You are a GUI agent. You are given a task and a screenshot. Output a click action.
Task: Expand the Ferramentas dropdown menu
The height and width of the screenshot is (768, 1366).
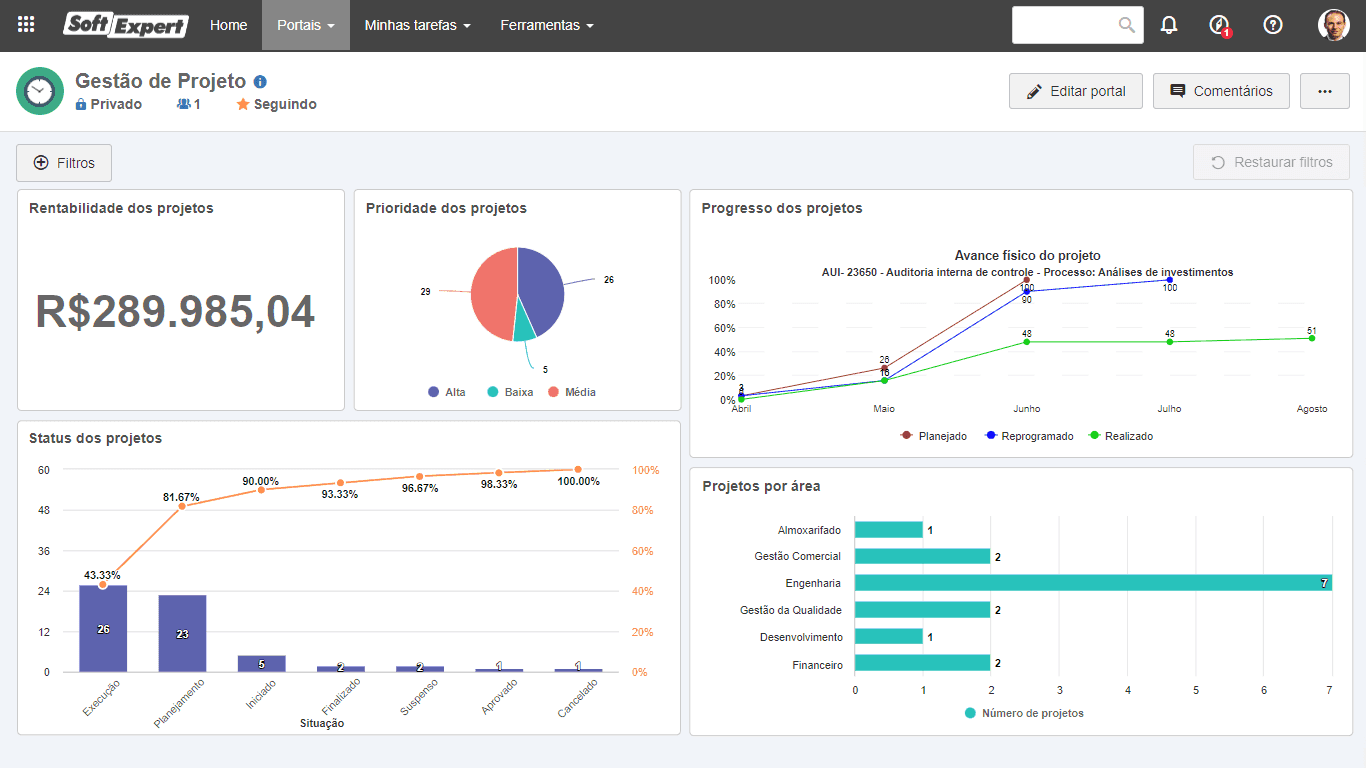(547, 25)
